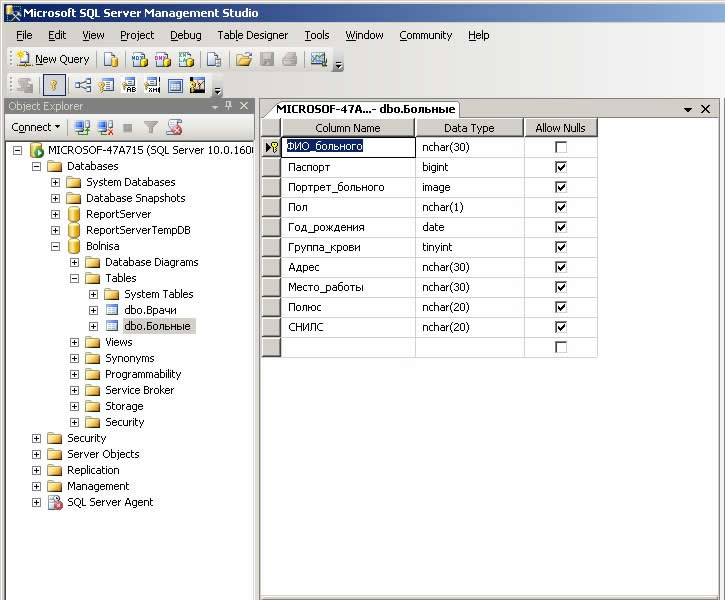Open the Community menu
Image resolution: width=725 pixels, height=600 pixels.
425,36
